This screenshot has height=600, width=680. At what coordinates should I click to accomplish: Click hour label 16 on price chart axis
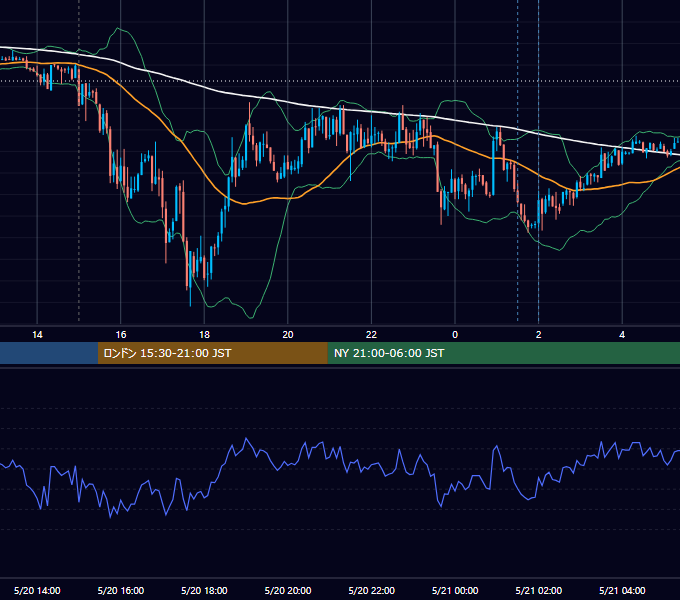click(121, 334)
